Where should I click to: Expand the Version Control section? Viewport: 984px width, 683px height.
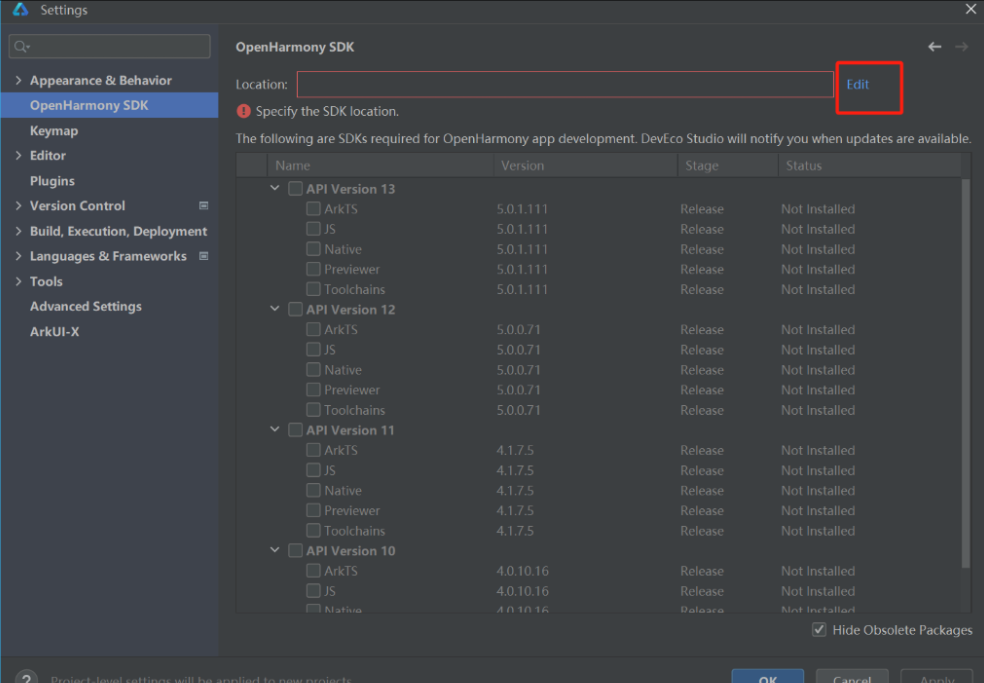(18, 205)
